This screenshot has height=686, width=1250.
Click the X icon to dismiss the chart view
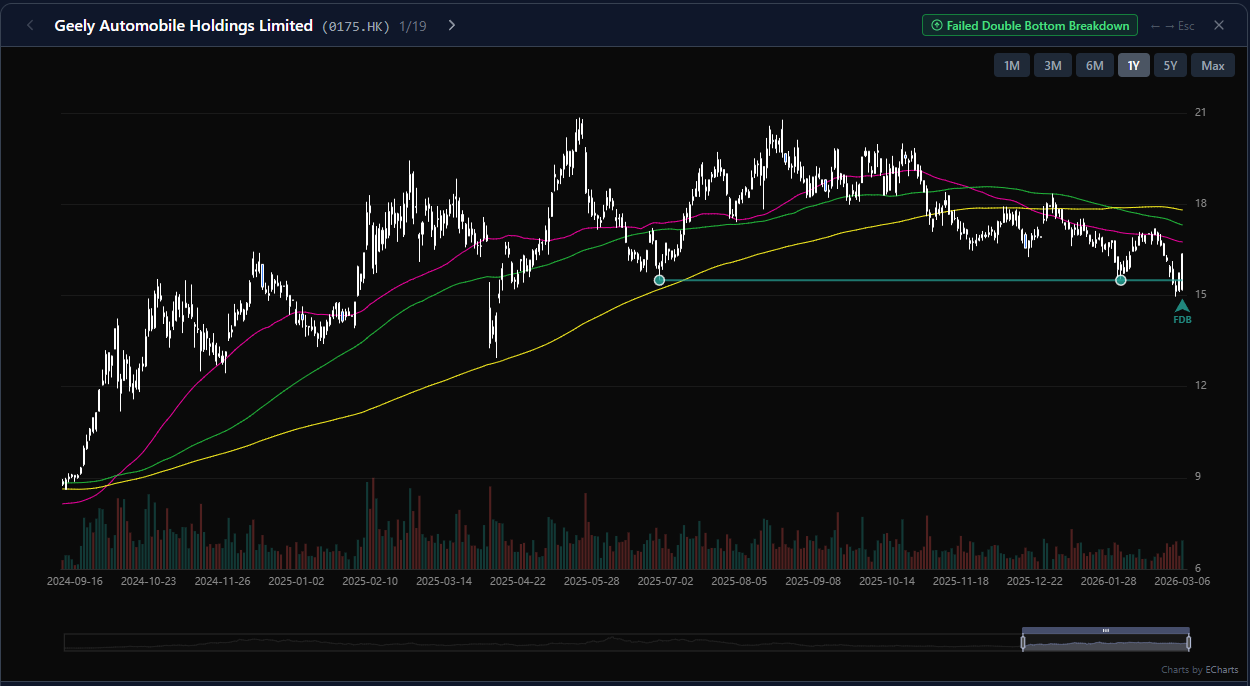1219,25
